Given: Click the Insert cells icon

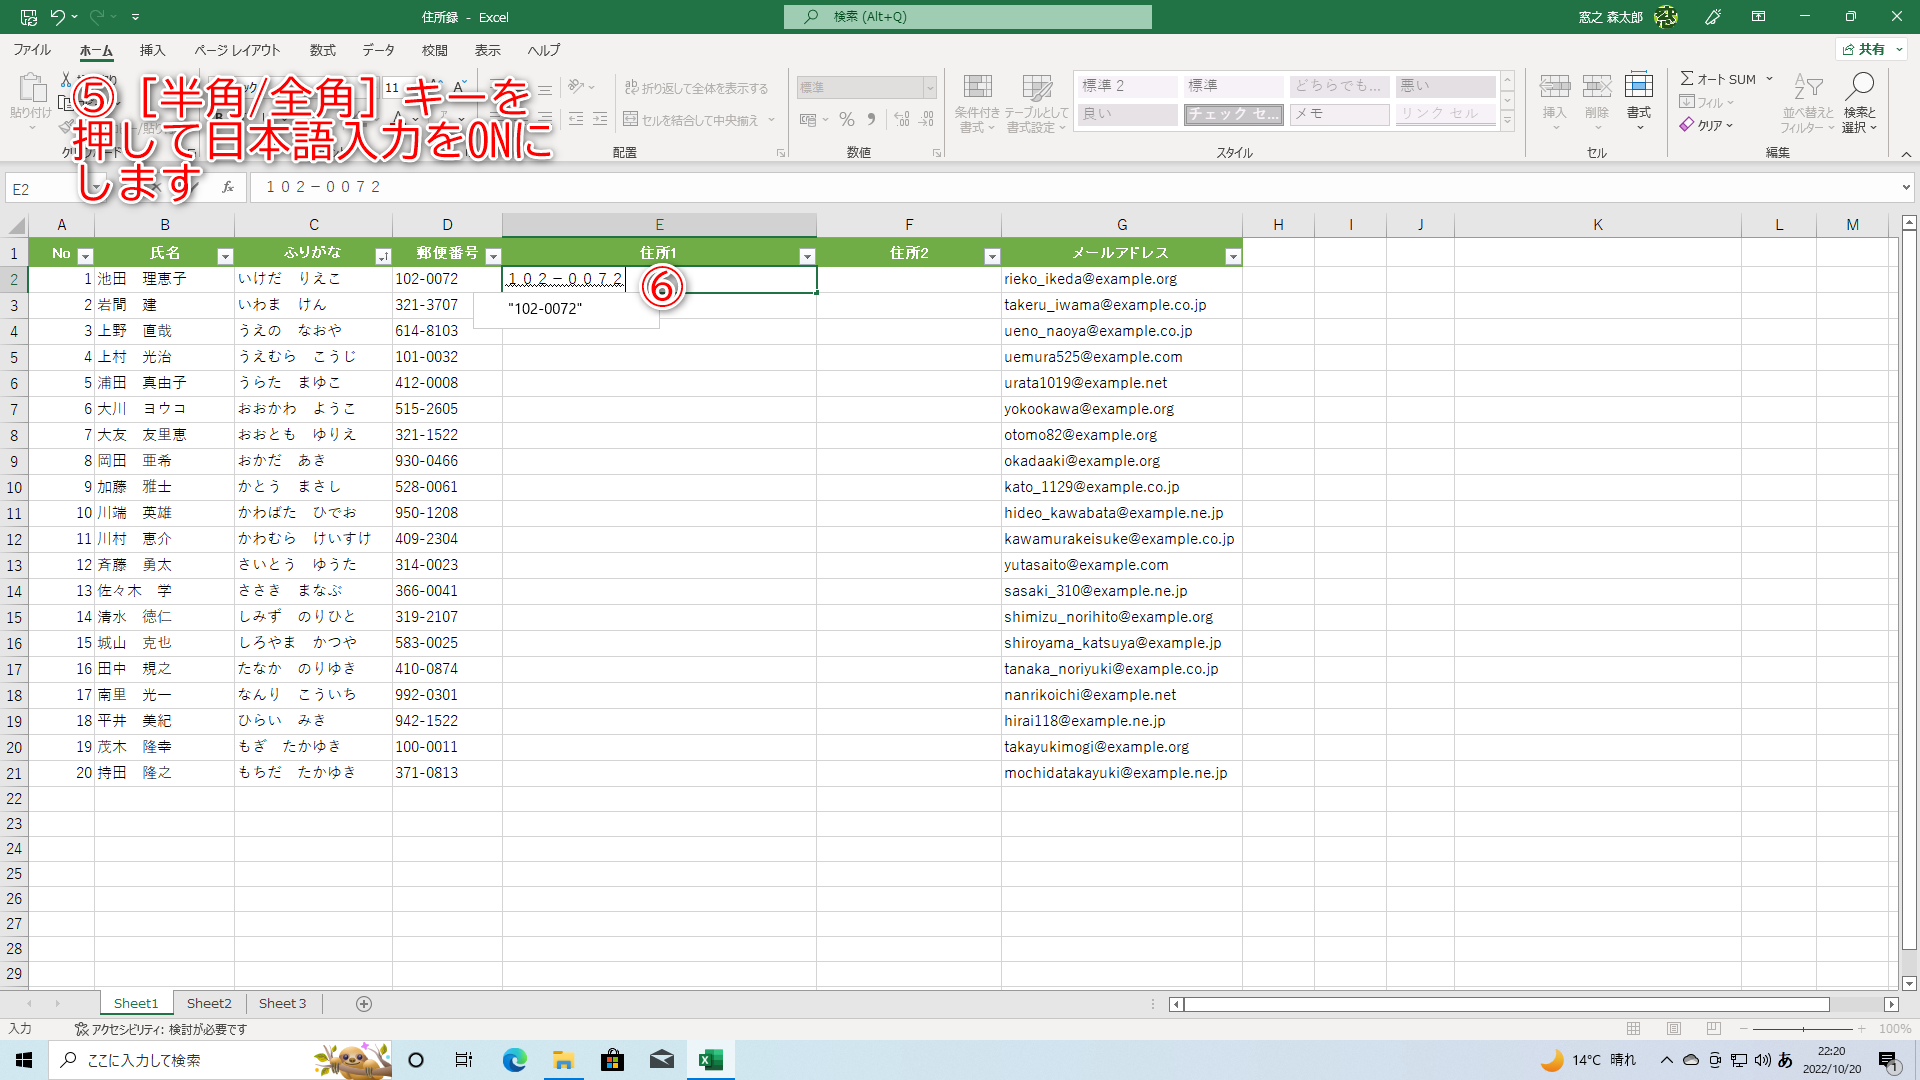Looking at the screenshot, I should 1554,88.
